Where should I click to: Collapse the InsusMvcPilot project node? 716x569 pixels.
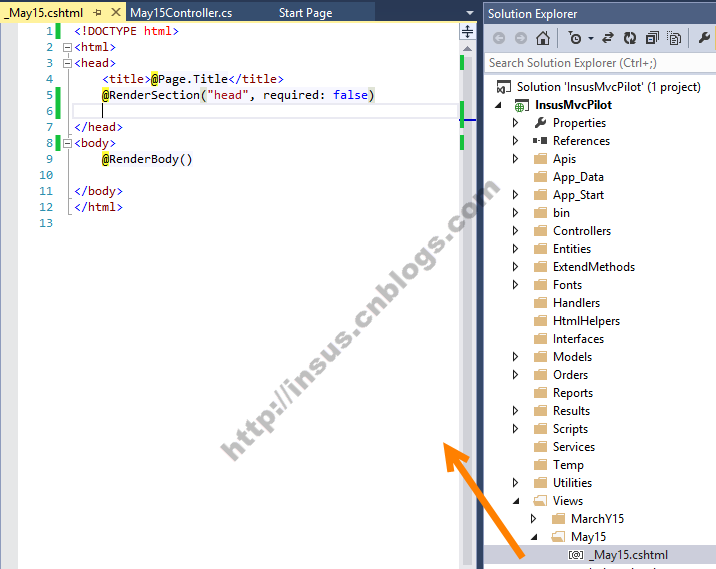498,105
